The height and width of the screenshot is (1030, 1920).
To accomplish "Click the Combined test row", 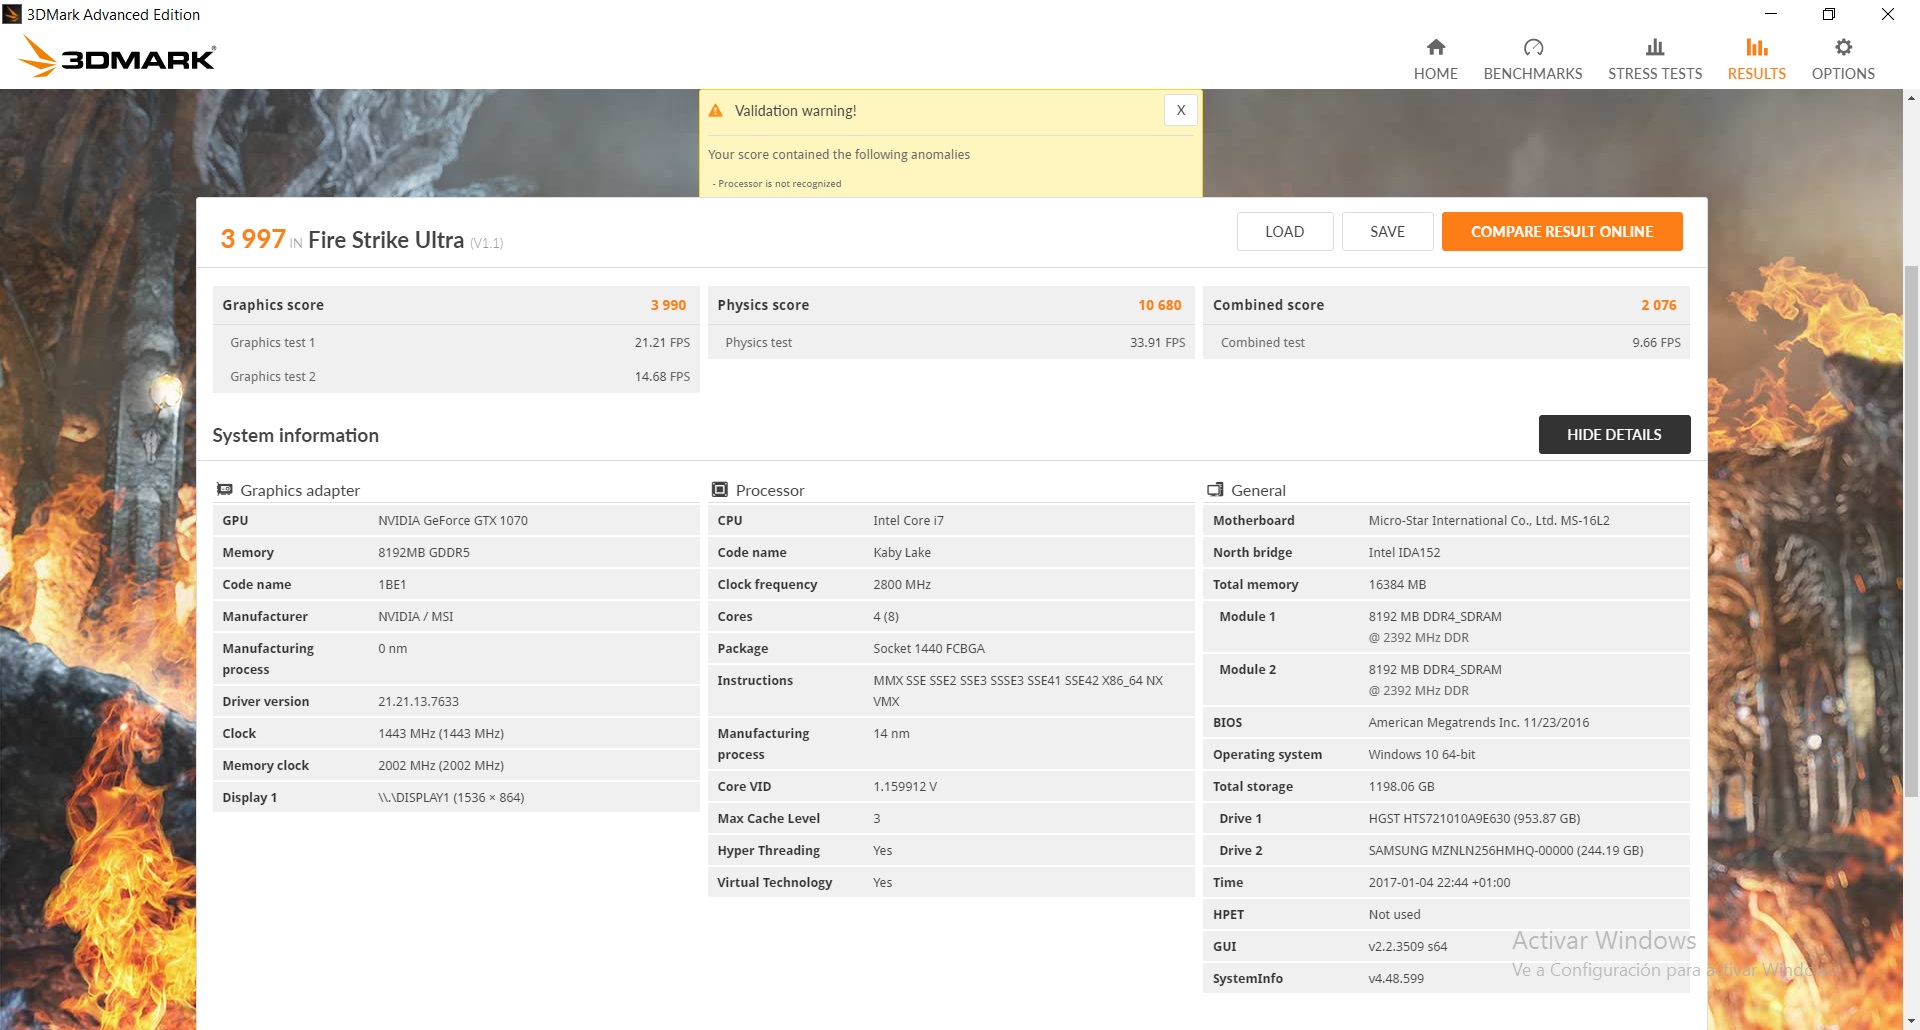I will pos(1445,342).
